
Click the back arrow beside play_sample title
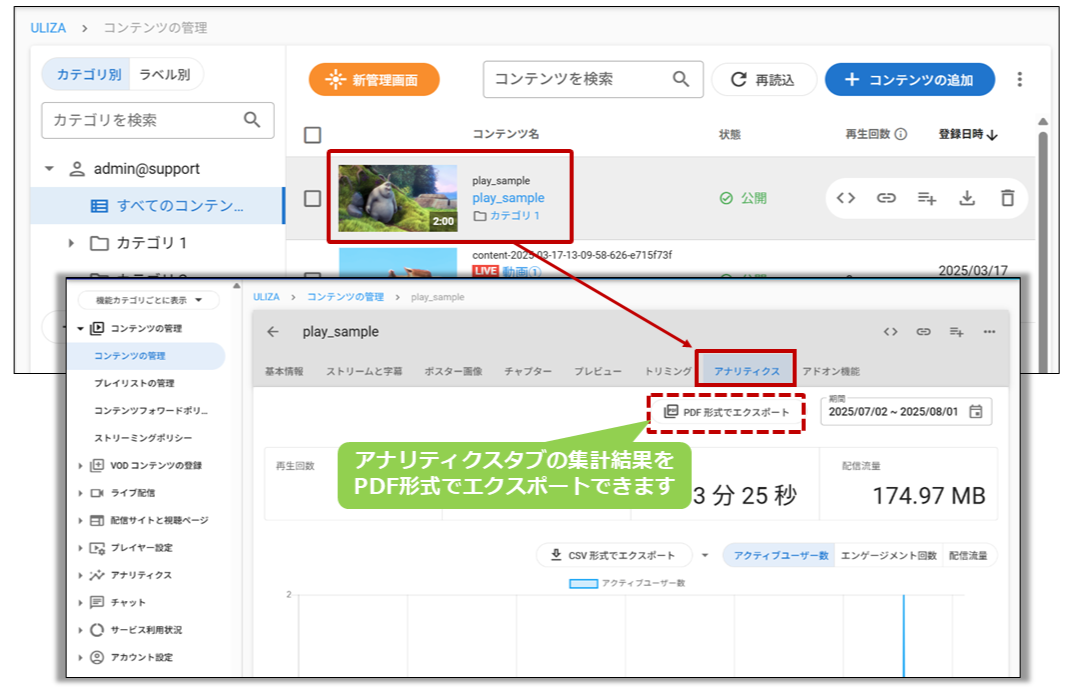click(273, 332)
